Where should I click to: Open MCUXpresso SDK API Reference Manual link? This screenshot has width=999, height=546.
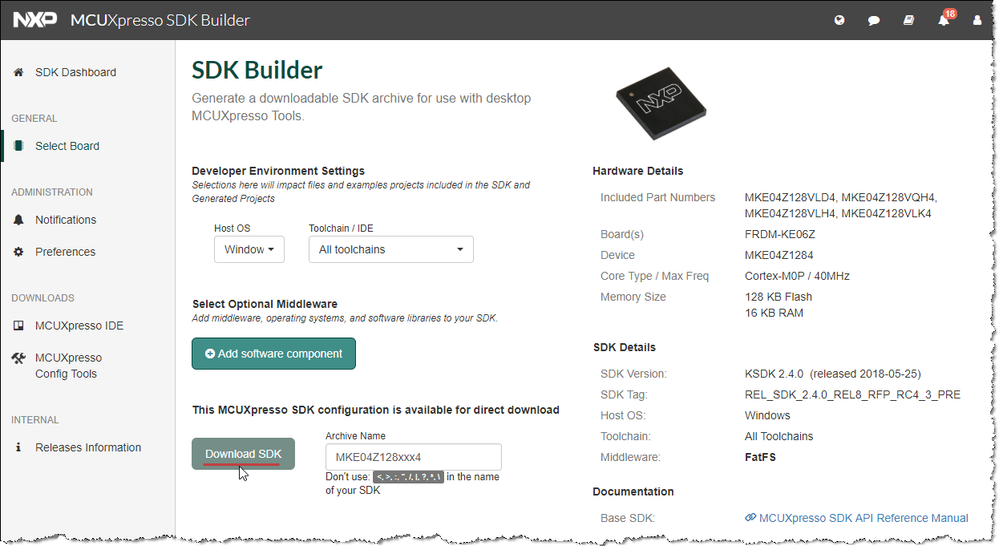tap(863, 518)
